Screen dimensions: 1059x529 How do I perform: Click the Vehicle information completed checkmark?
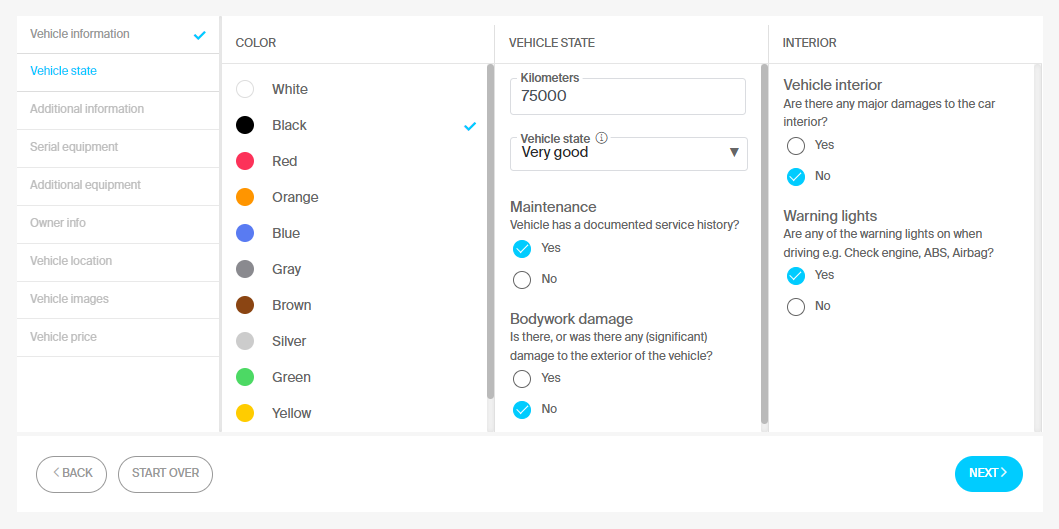pyautogui.click(x=199, y=35)
